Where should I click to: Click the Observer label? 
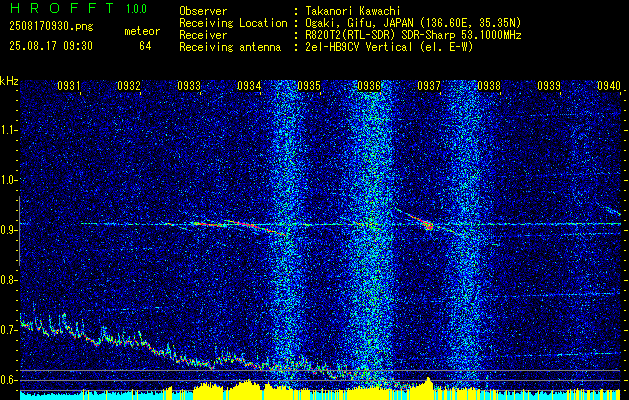click(x=203, y=11)
